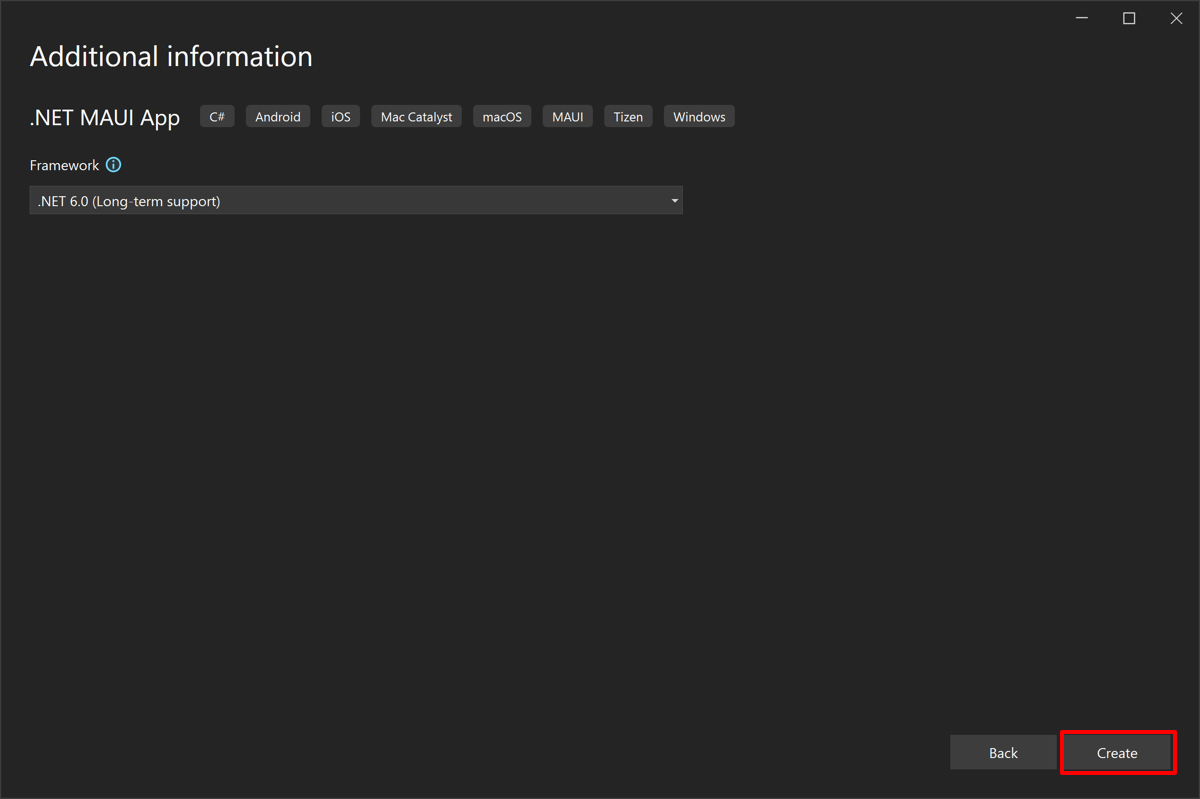The height and width of the screenshot is (799, 1200).
Task: Click the Android tag
Action: coord(278,117)
